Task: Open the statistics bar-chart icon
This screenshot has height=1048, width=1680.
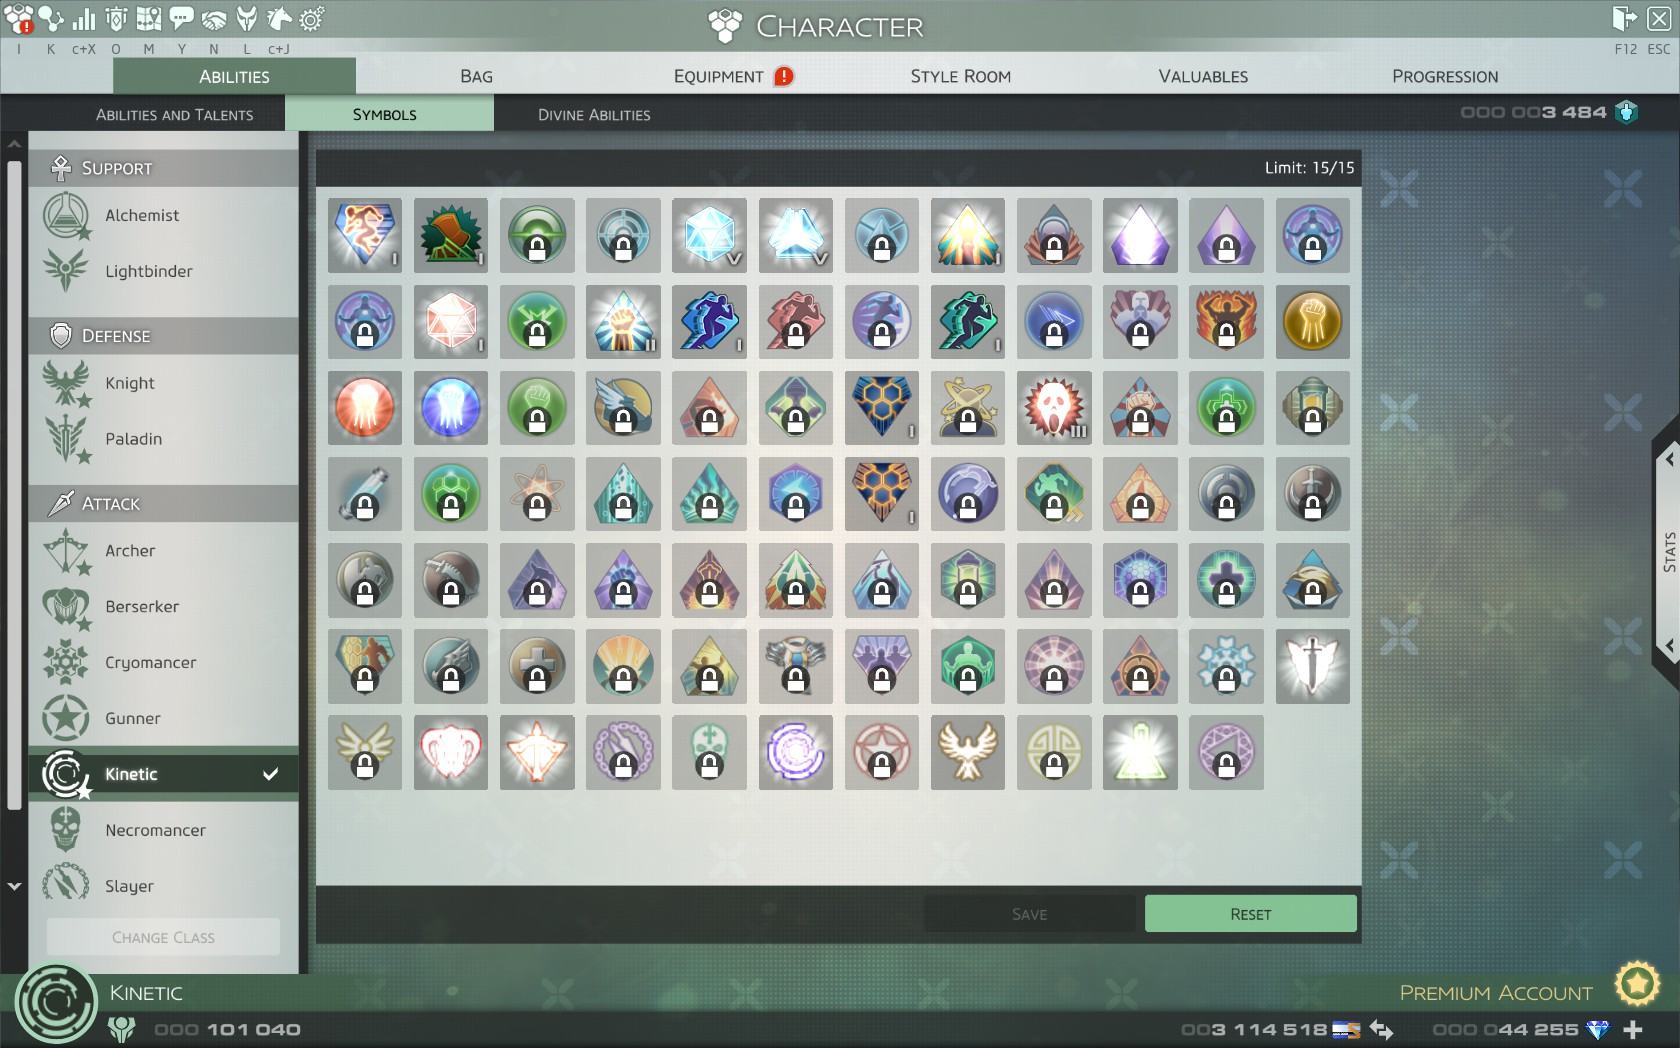Action: 84,18
